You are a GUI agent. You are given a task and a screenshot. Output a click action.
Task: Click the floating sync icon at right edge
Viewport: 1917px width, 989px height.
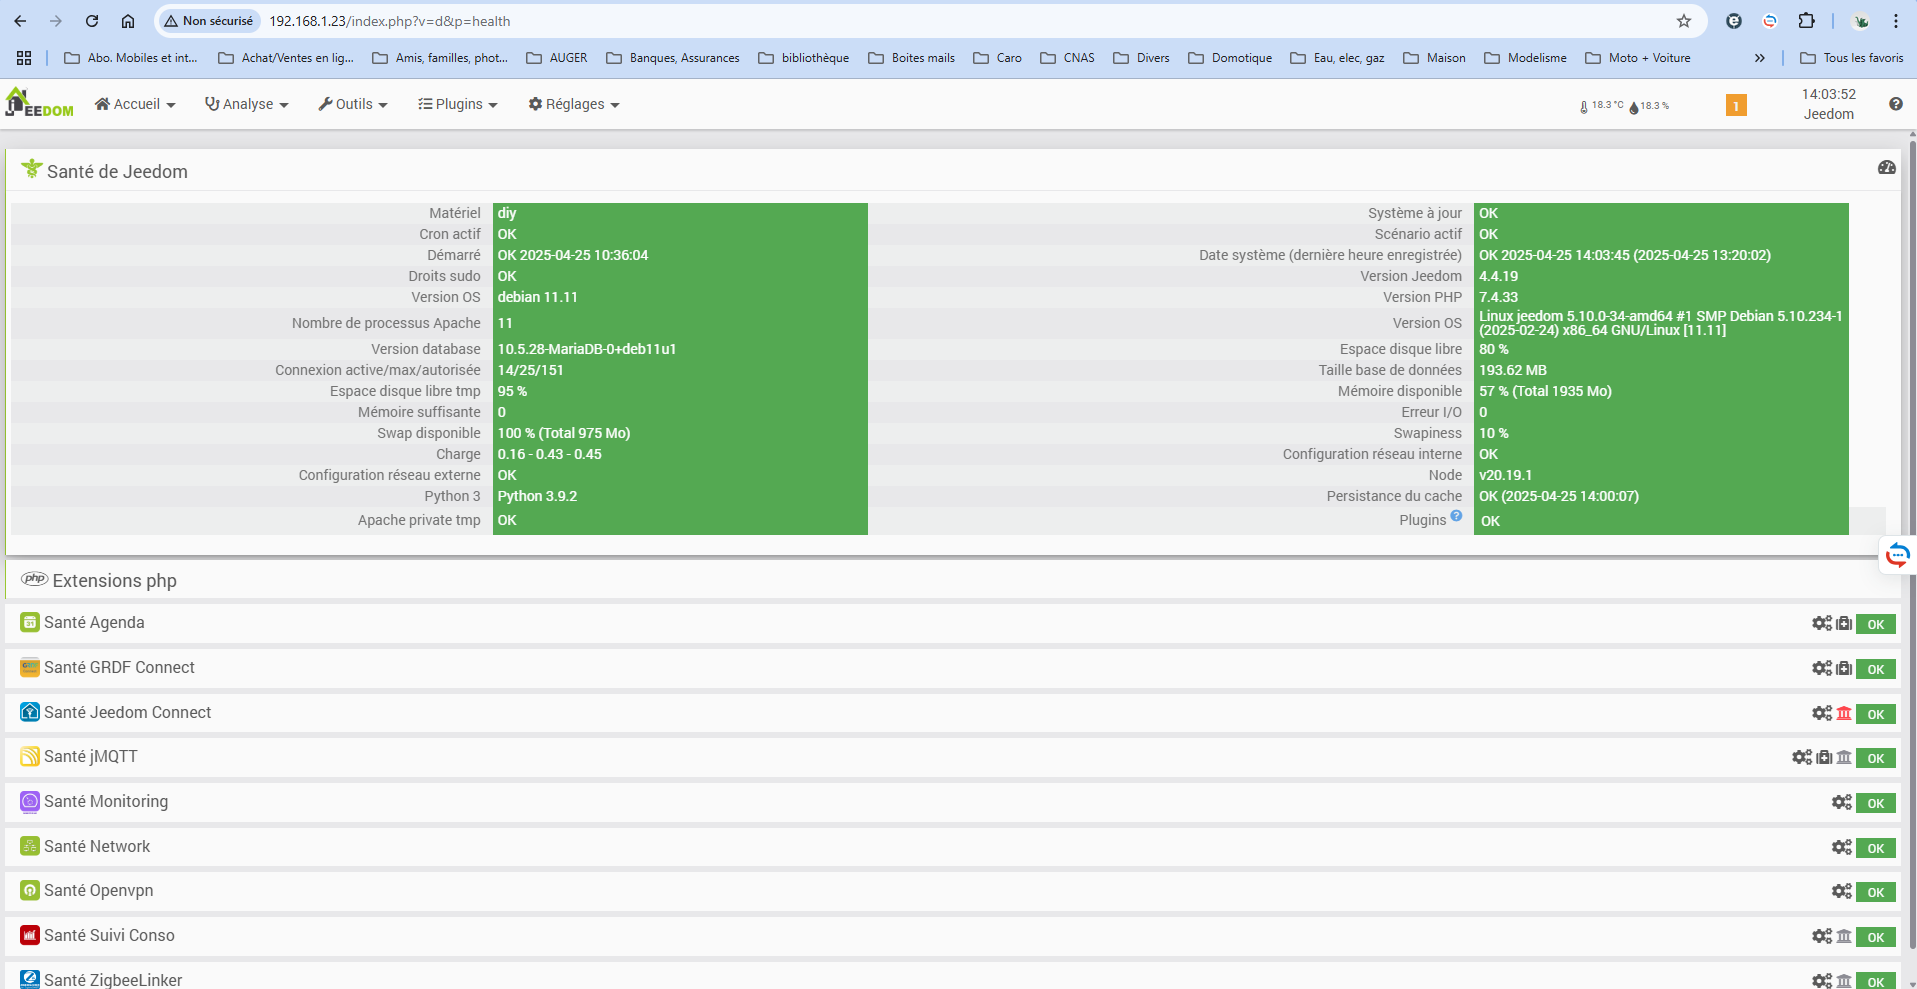point(1897,555)
